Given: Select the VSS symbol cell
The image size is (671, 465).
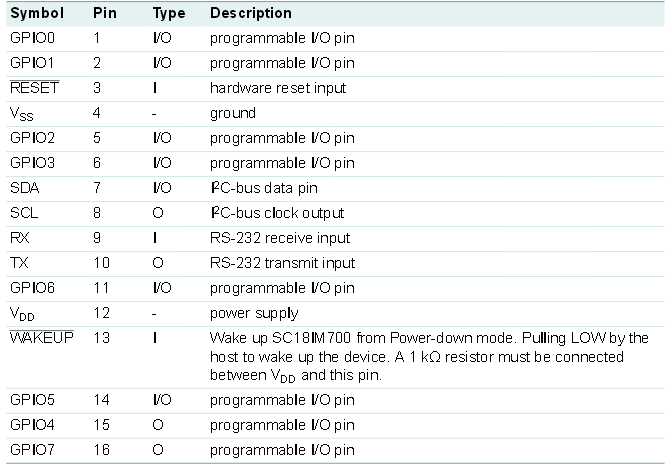Looking at the screenshot, I should click(24, 114).
